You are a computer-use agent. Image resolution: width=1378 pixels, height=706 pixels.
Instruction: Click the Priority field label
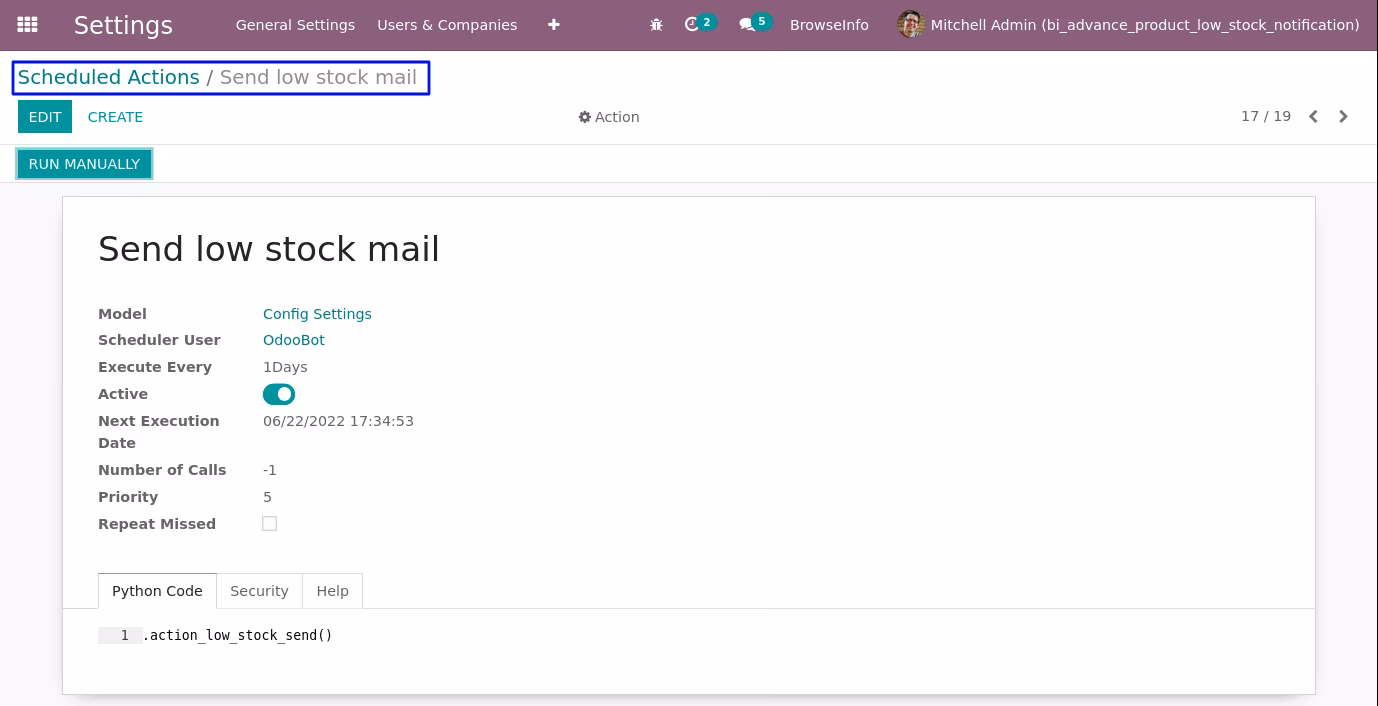(x=128, y=497)
